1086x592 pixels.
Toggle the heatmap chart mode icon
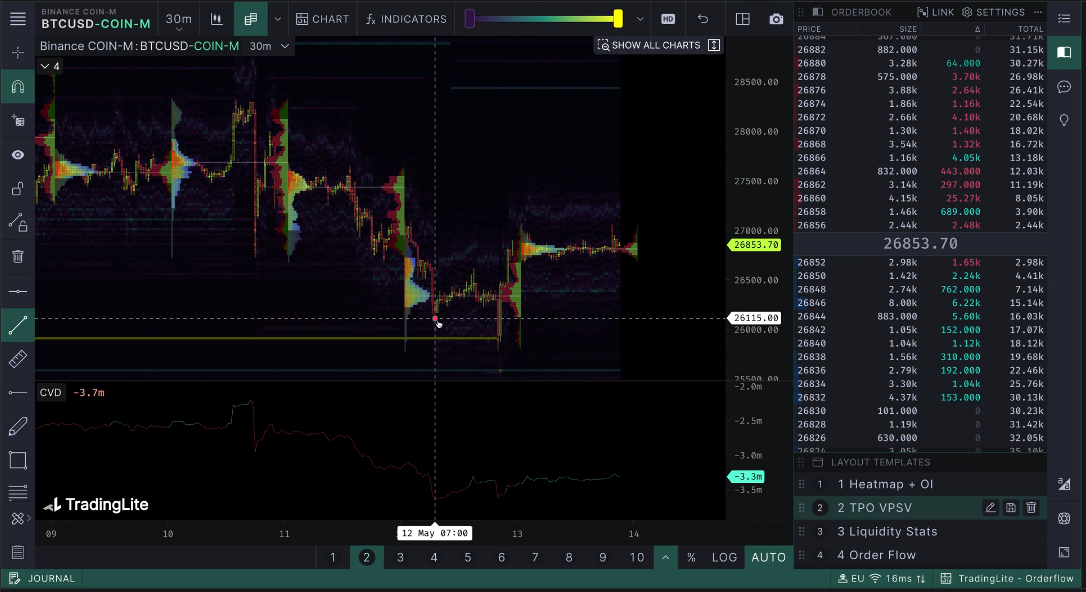(x=251, y=19)
